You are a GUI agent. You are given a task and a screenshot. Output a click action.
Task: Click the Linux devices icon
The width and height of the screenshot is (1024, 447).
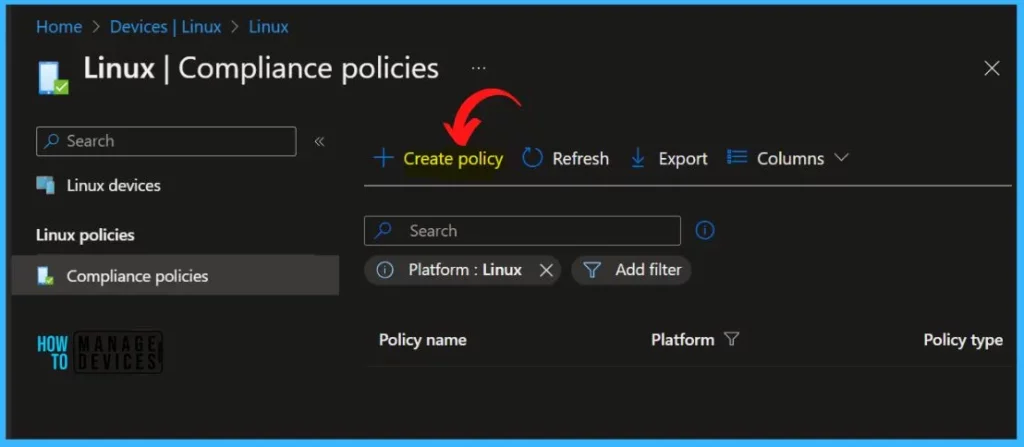pos(46,186)
